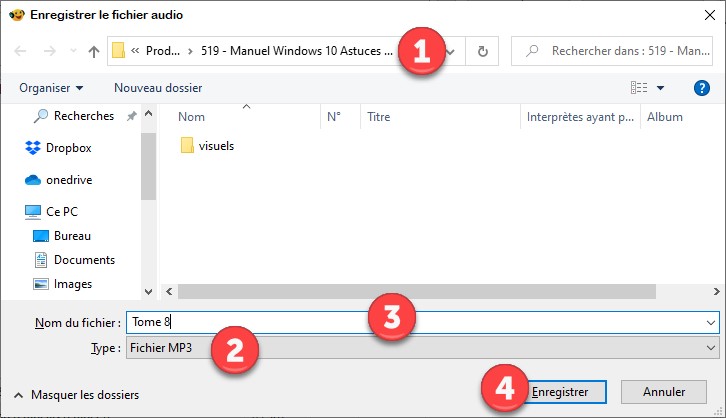Collapse folders with Masquer les dossiers
Image resolution: width=726 pixels, height=418 pixels.
[76, 395]
